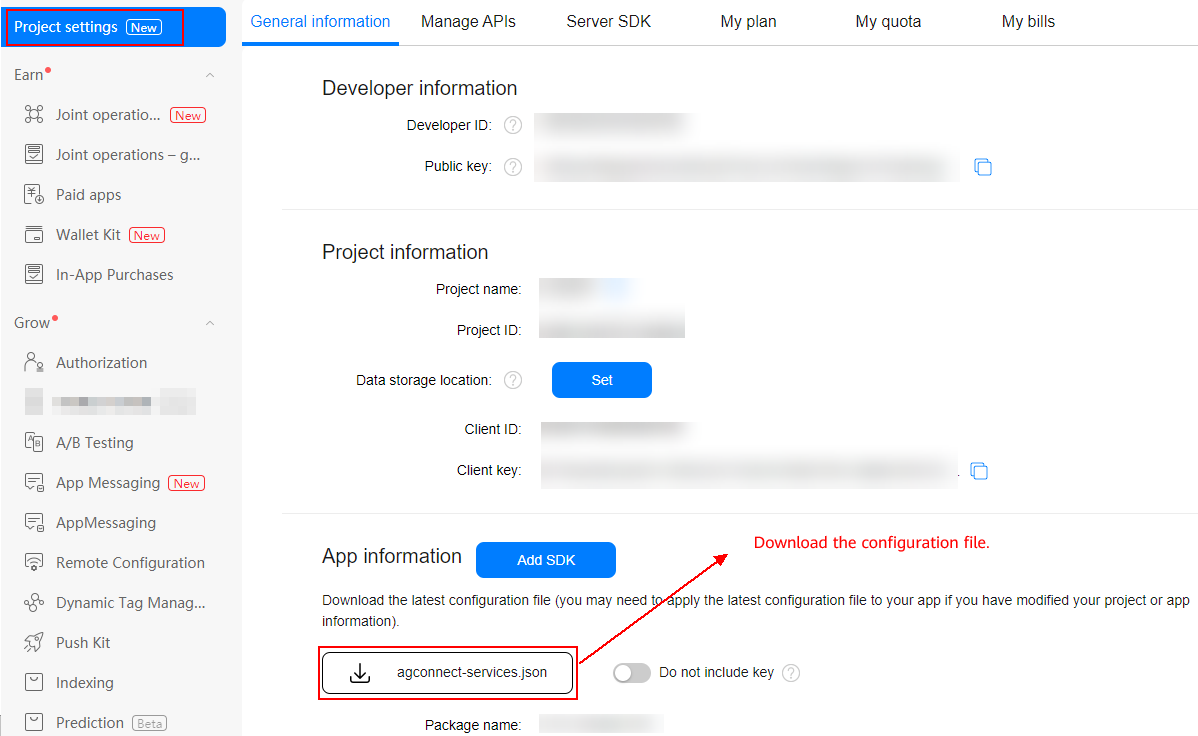Copy the public key with the copy icon
Screen dimensions: 1198x736
click(x=983, y=167)
